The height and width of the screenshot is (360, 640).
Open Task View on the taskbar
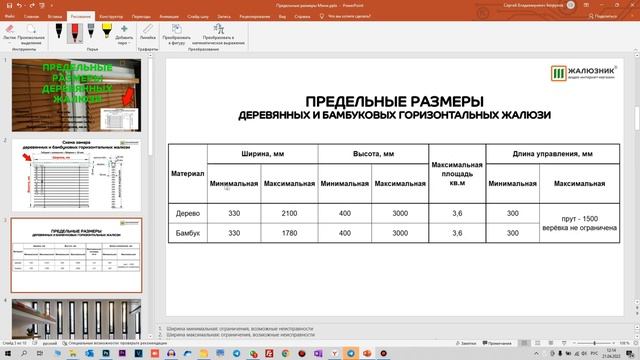(x=40, y=353)
